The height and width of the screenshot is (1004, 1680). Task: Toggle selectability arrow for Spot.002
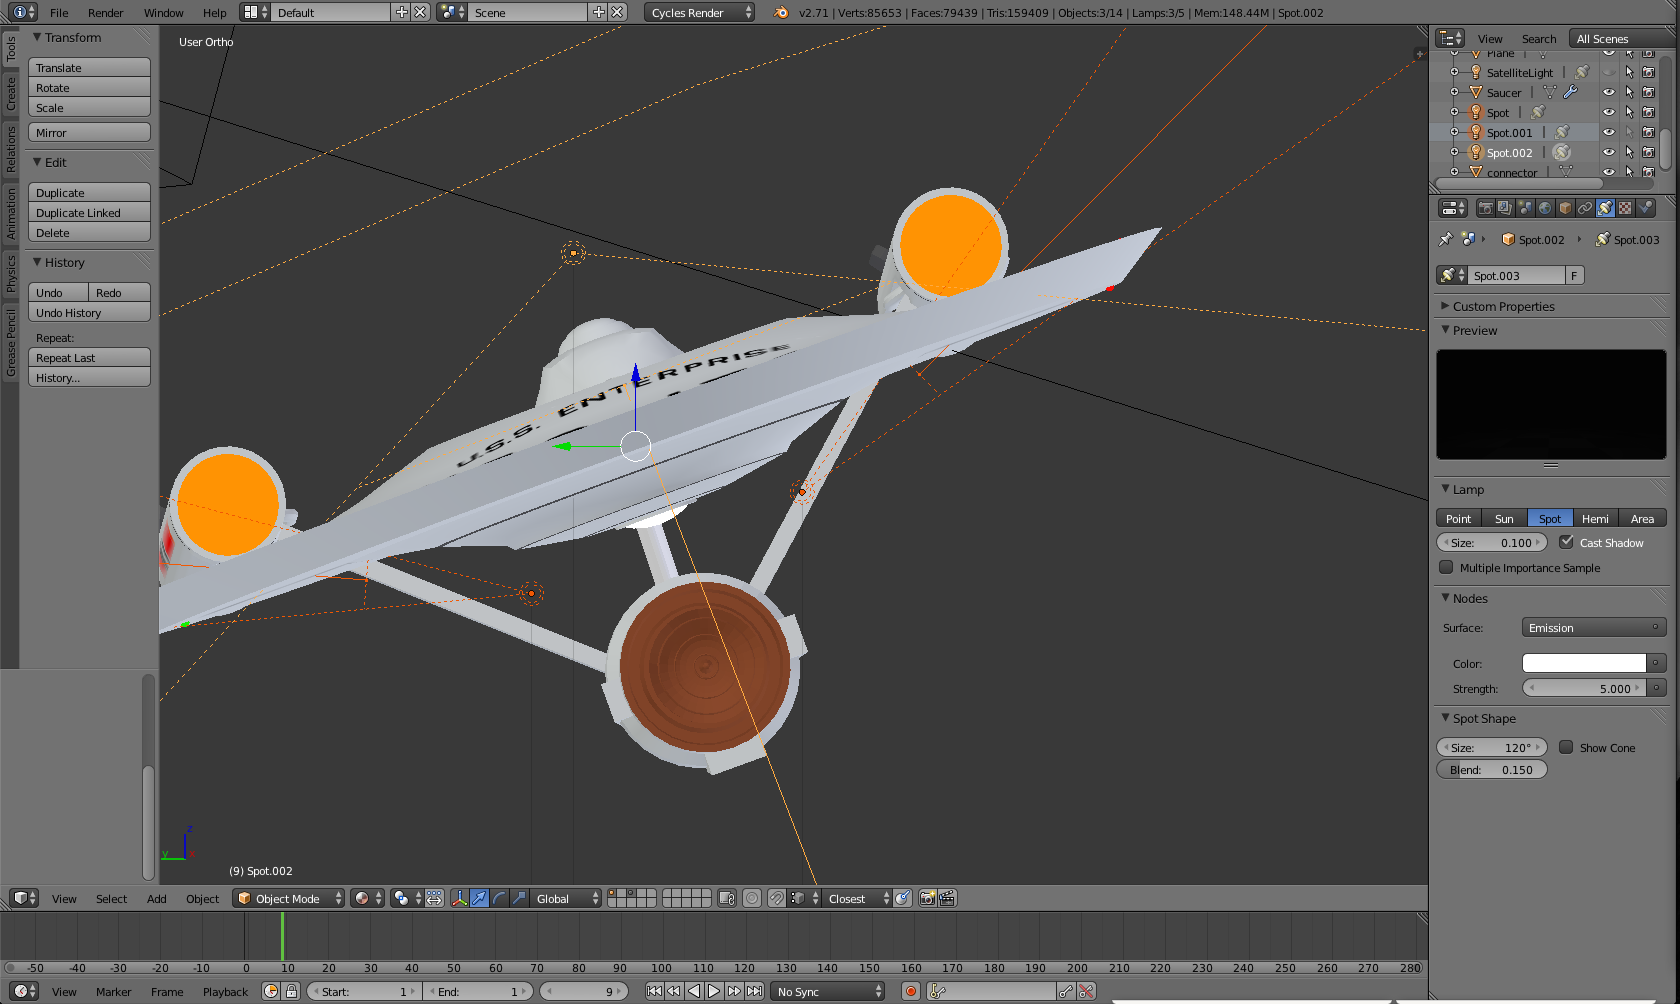1629,152
